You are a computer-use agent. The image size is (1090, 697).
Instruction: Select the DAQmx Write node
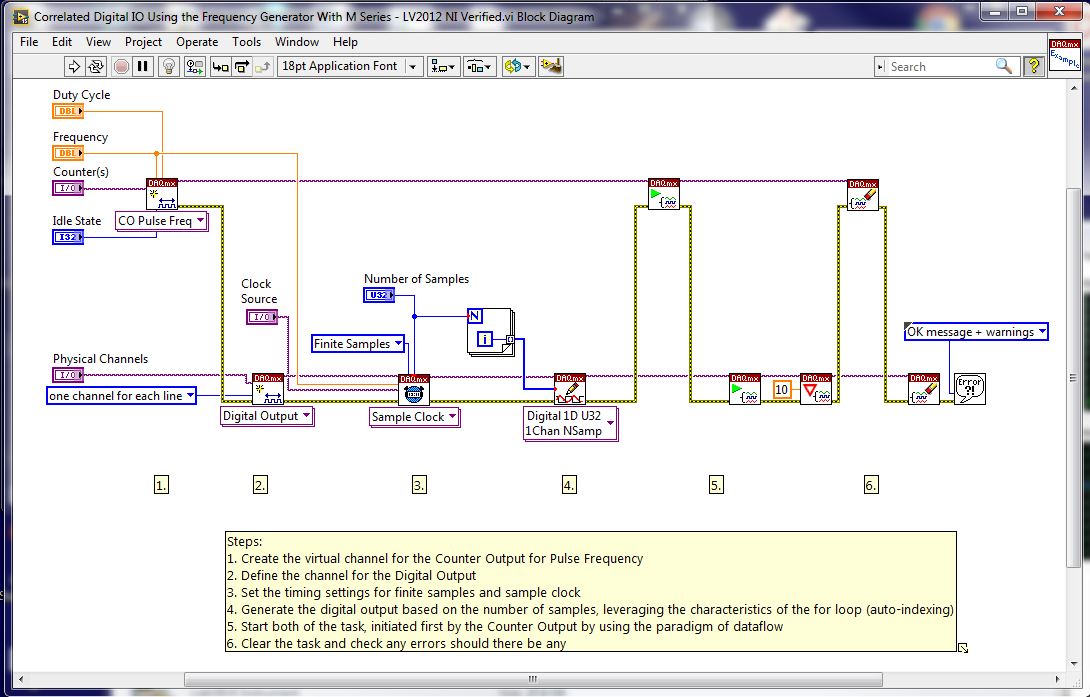(x=570, y=389)
